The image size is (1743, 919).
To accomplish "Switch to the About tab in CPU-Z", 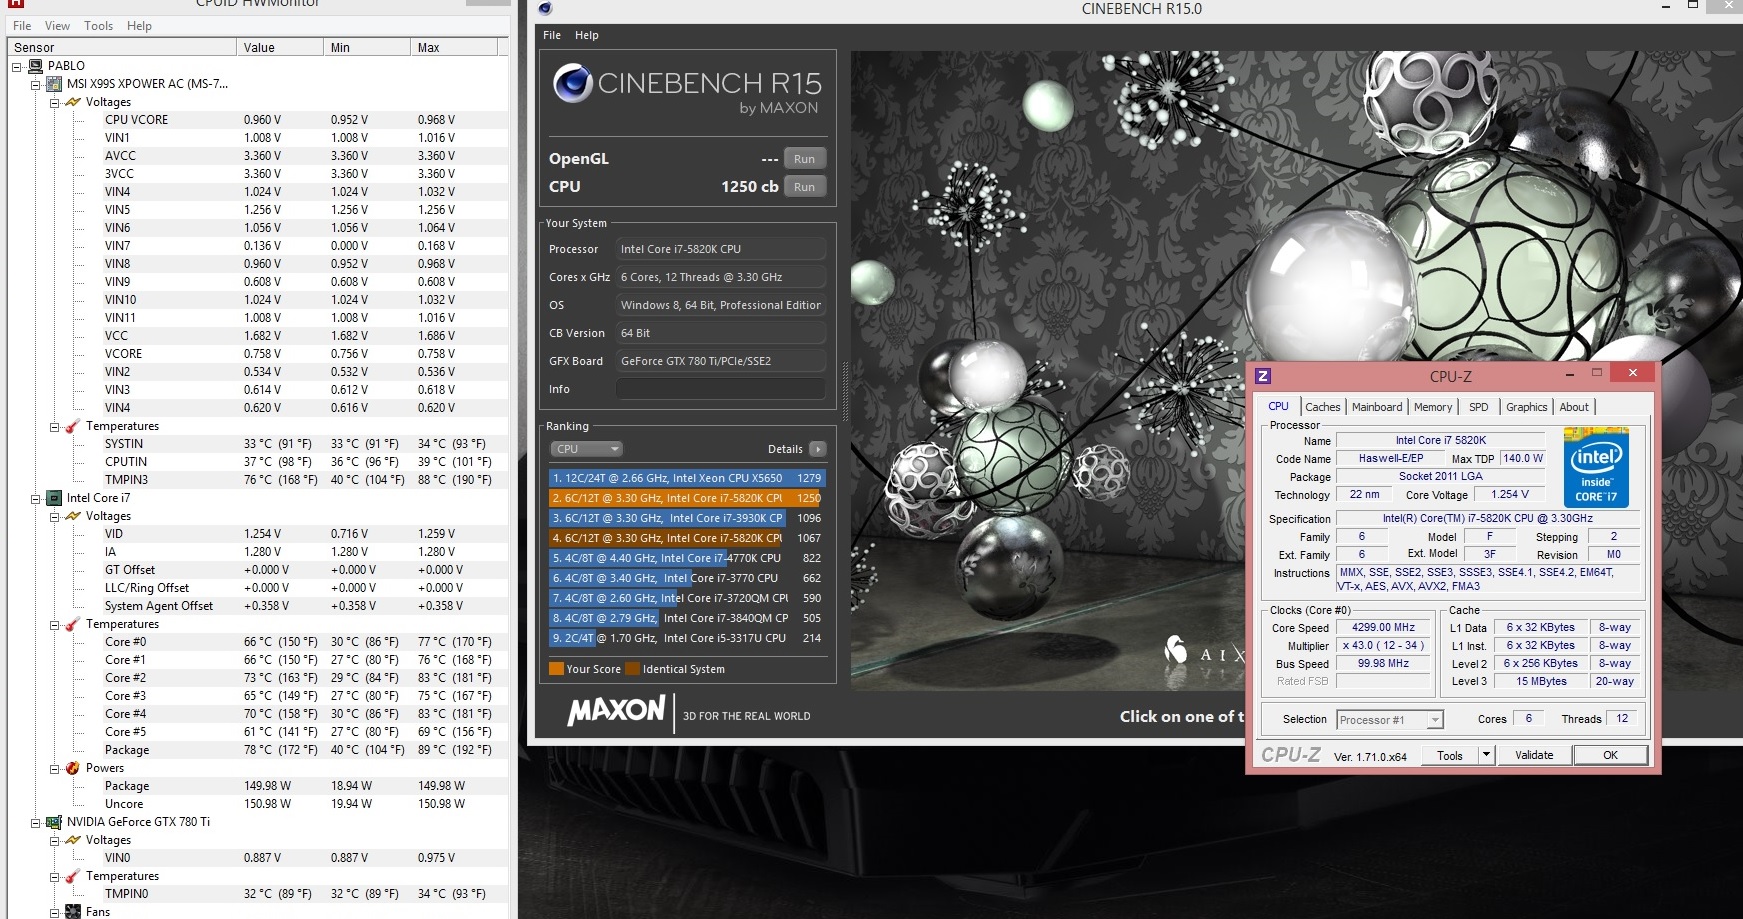I will click(1573, 407).
